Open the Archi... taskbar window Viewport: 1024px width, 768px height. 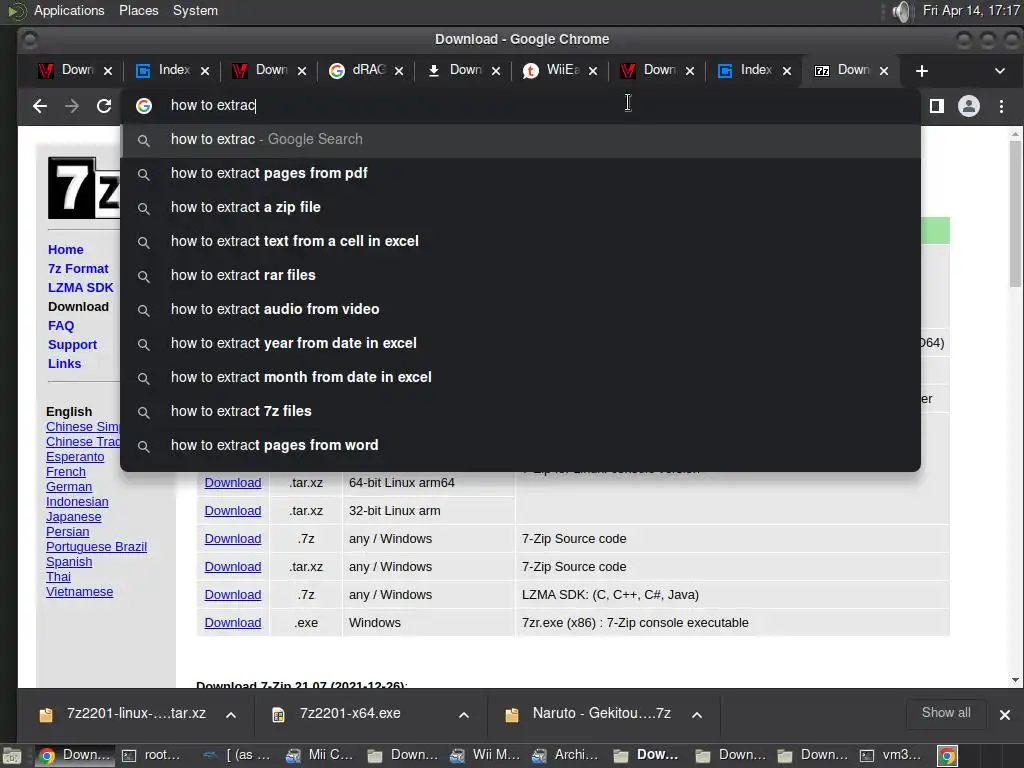pyautogui.click(x=566, y=755)
